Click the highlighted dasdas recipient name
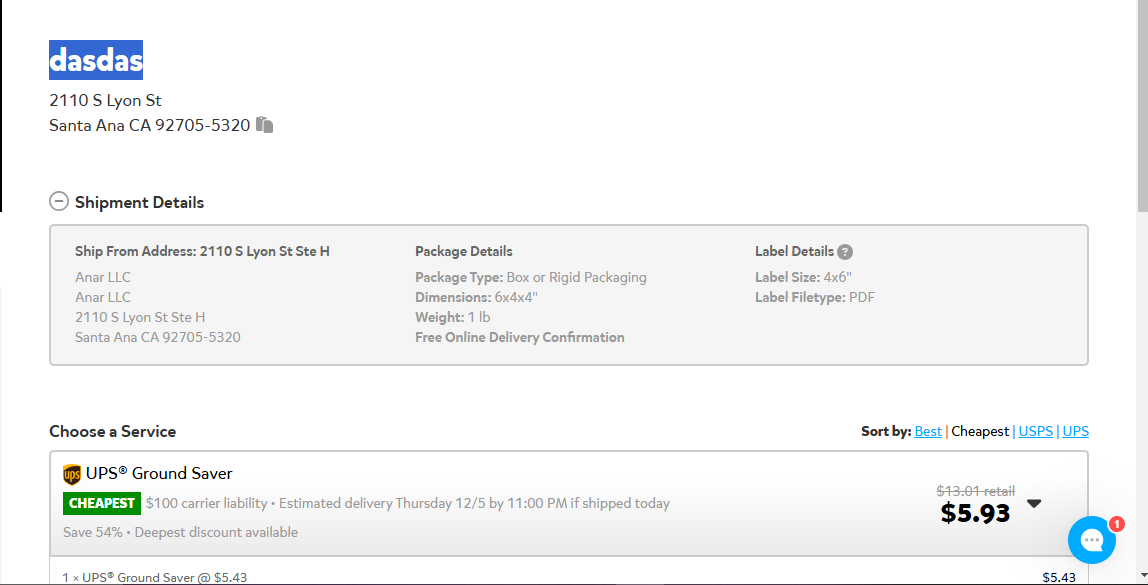This screenshot has width=1148, height=585. (96, 60)
